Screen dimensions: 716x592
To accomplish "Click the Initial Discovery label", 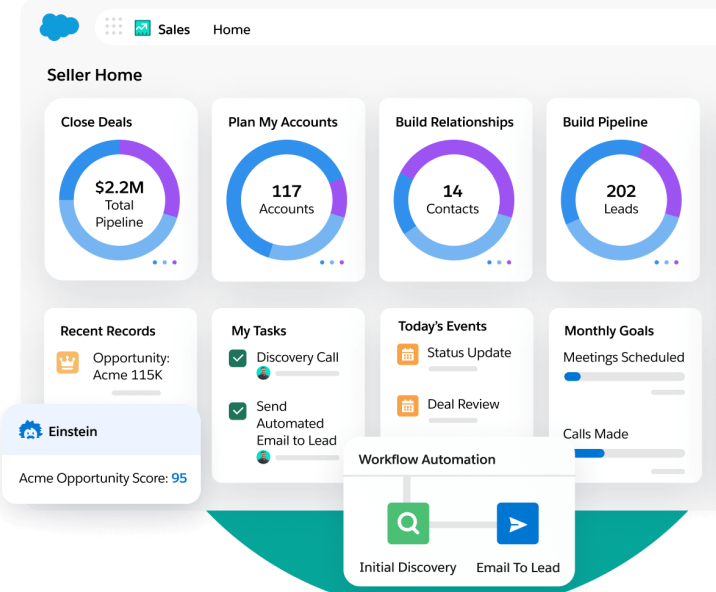I will tap(408, 567).
